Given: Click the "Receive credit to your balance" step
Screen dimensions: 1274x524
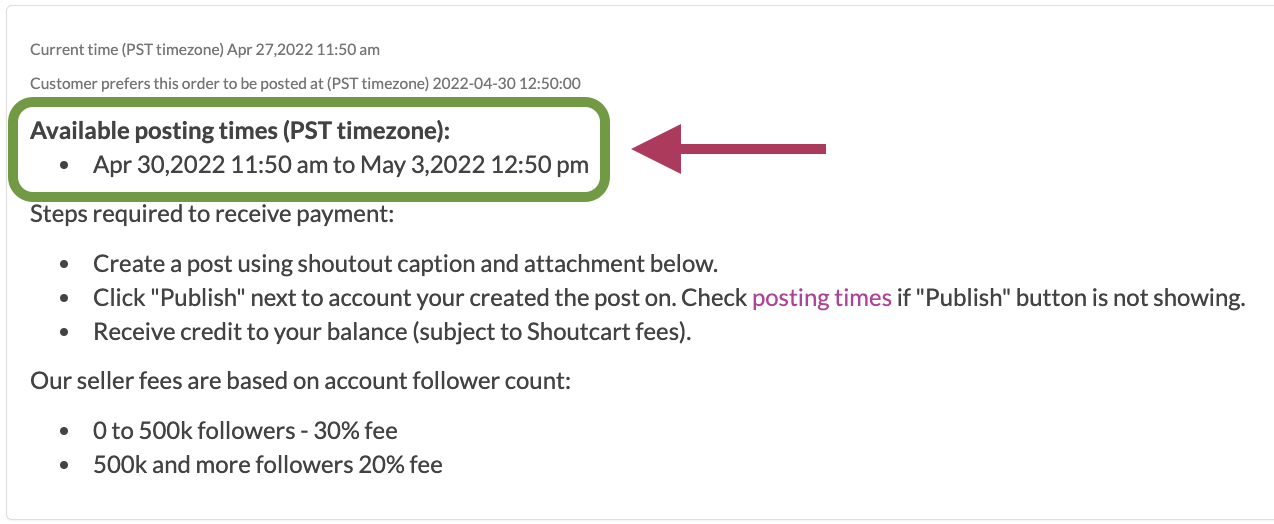Looking at the screenshot, I should tap(392, 331).
